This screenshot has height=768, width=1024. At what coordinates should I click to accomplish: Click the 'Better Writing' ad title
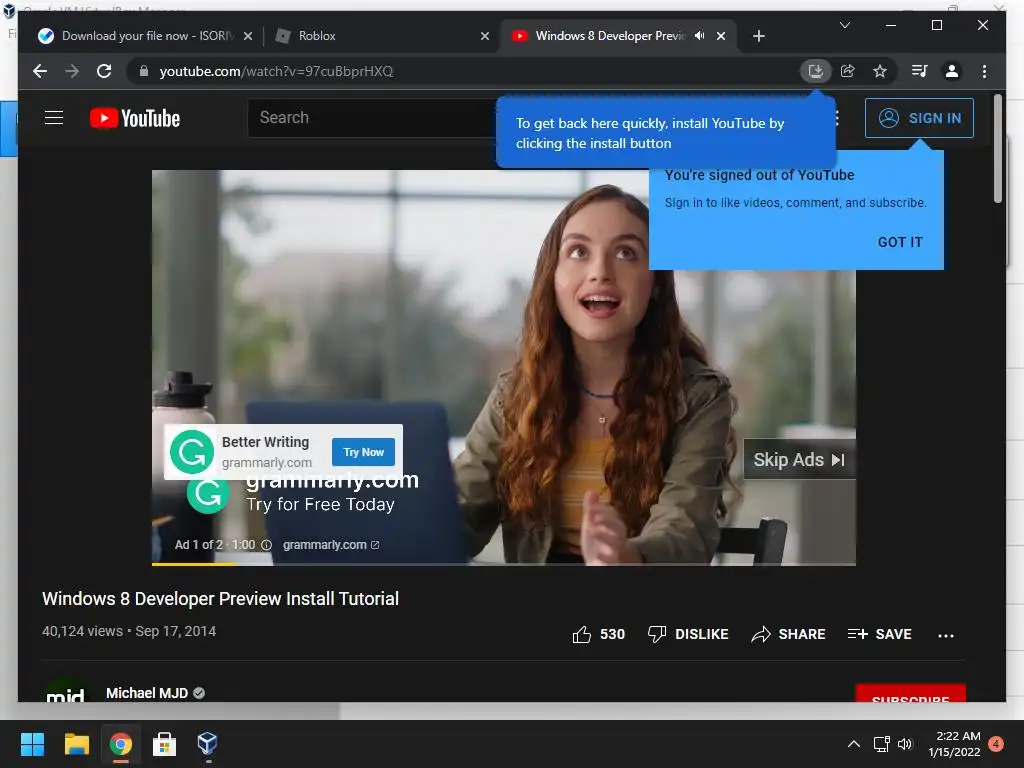265,442
